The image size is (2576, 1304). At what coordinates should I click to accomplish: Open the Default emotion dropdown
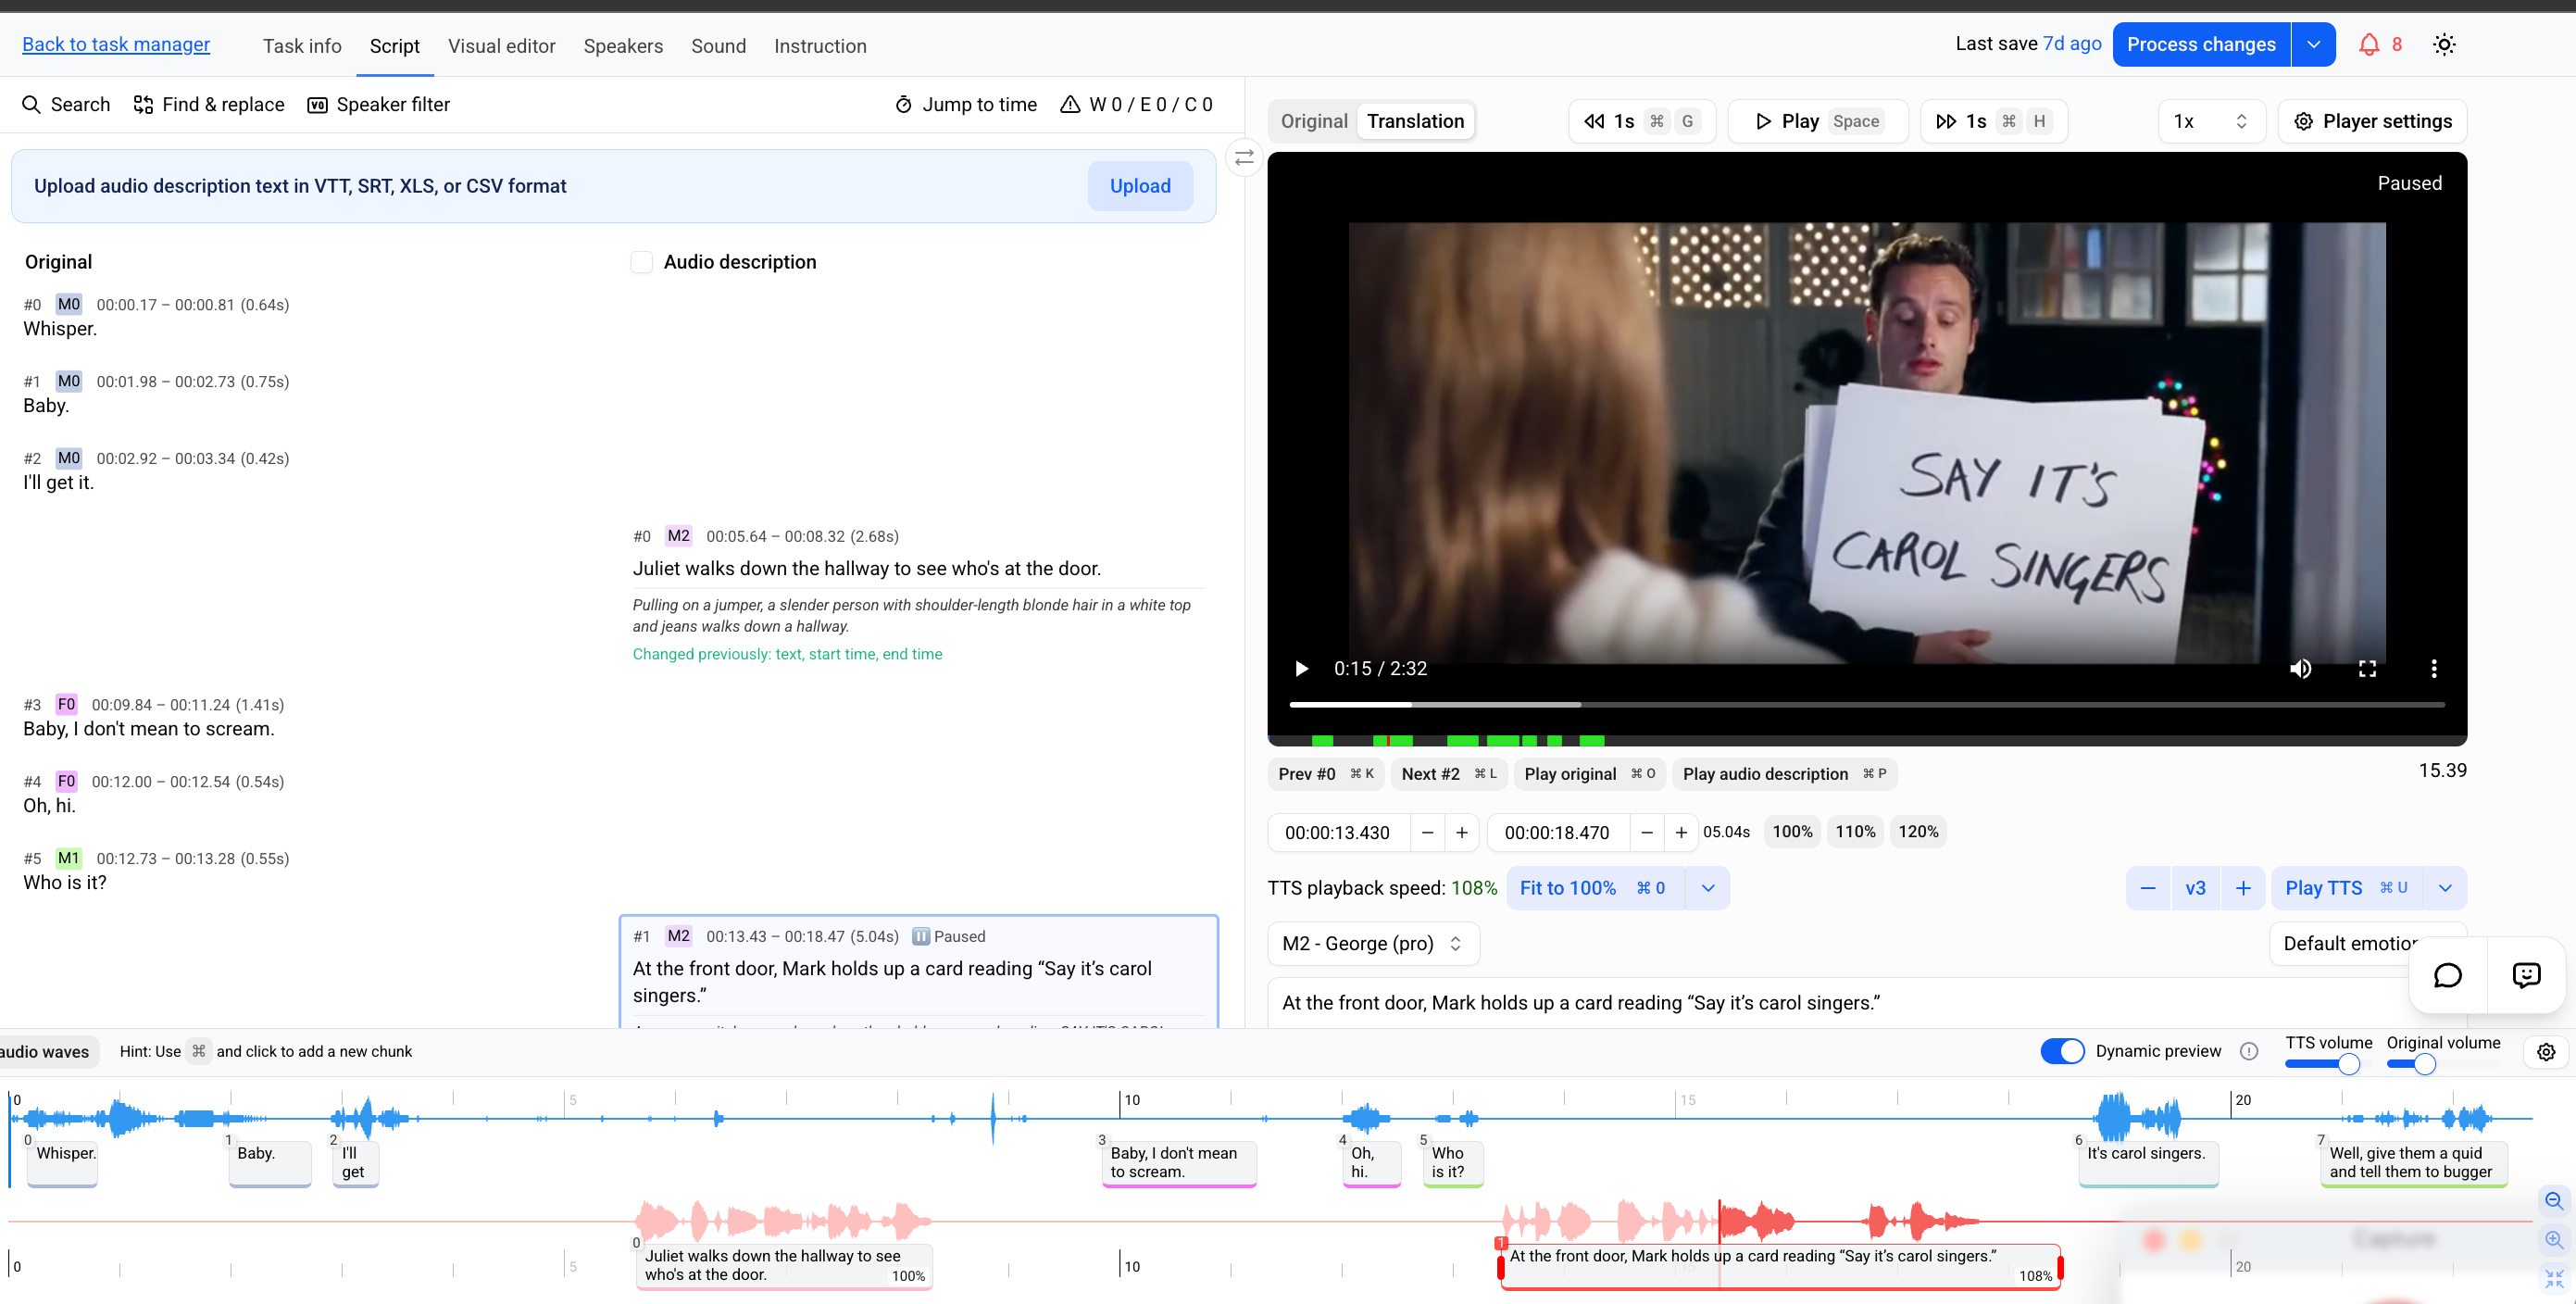(2366, 943)
